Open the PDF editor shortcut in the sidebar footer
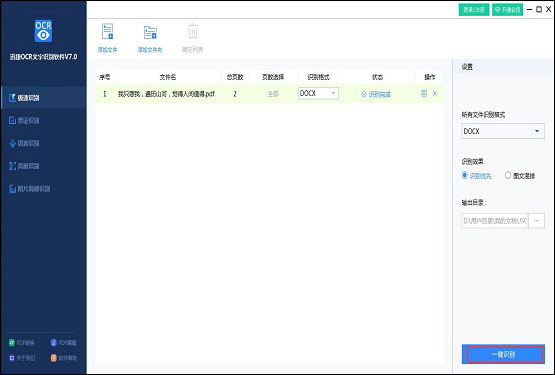The height and width of the screenshot is (375, 555). coord(63,342)
